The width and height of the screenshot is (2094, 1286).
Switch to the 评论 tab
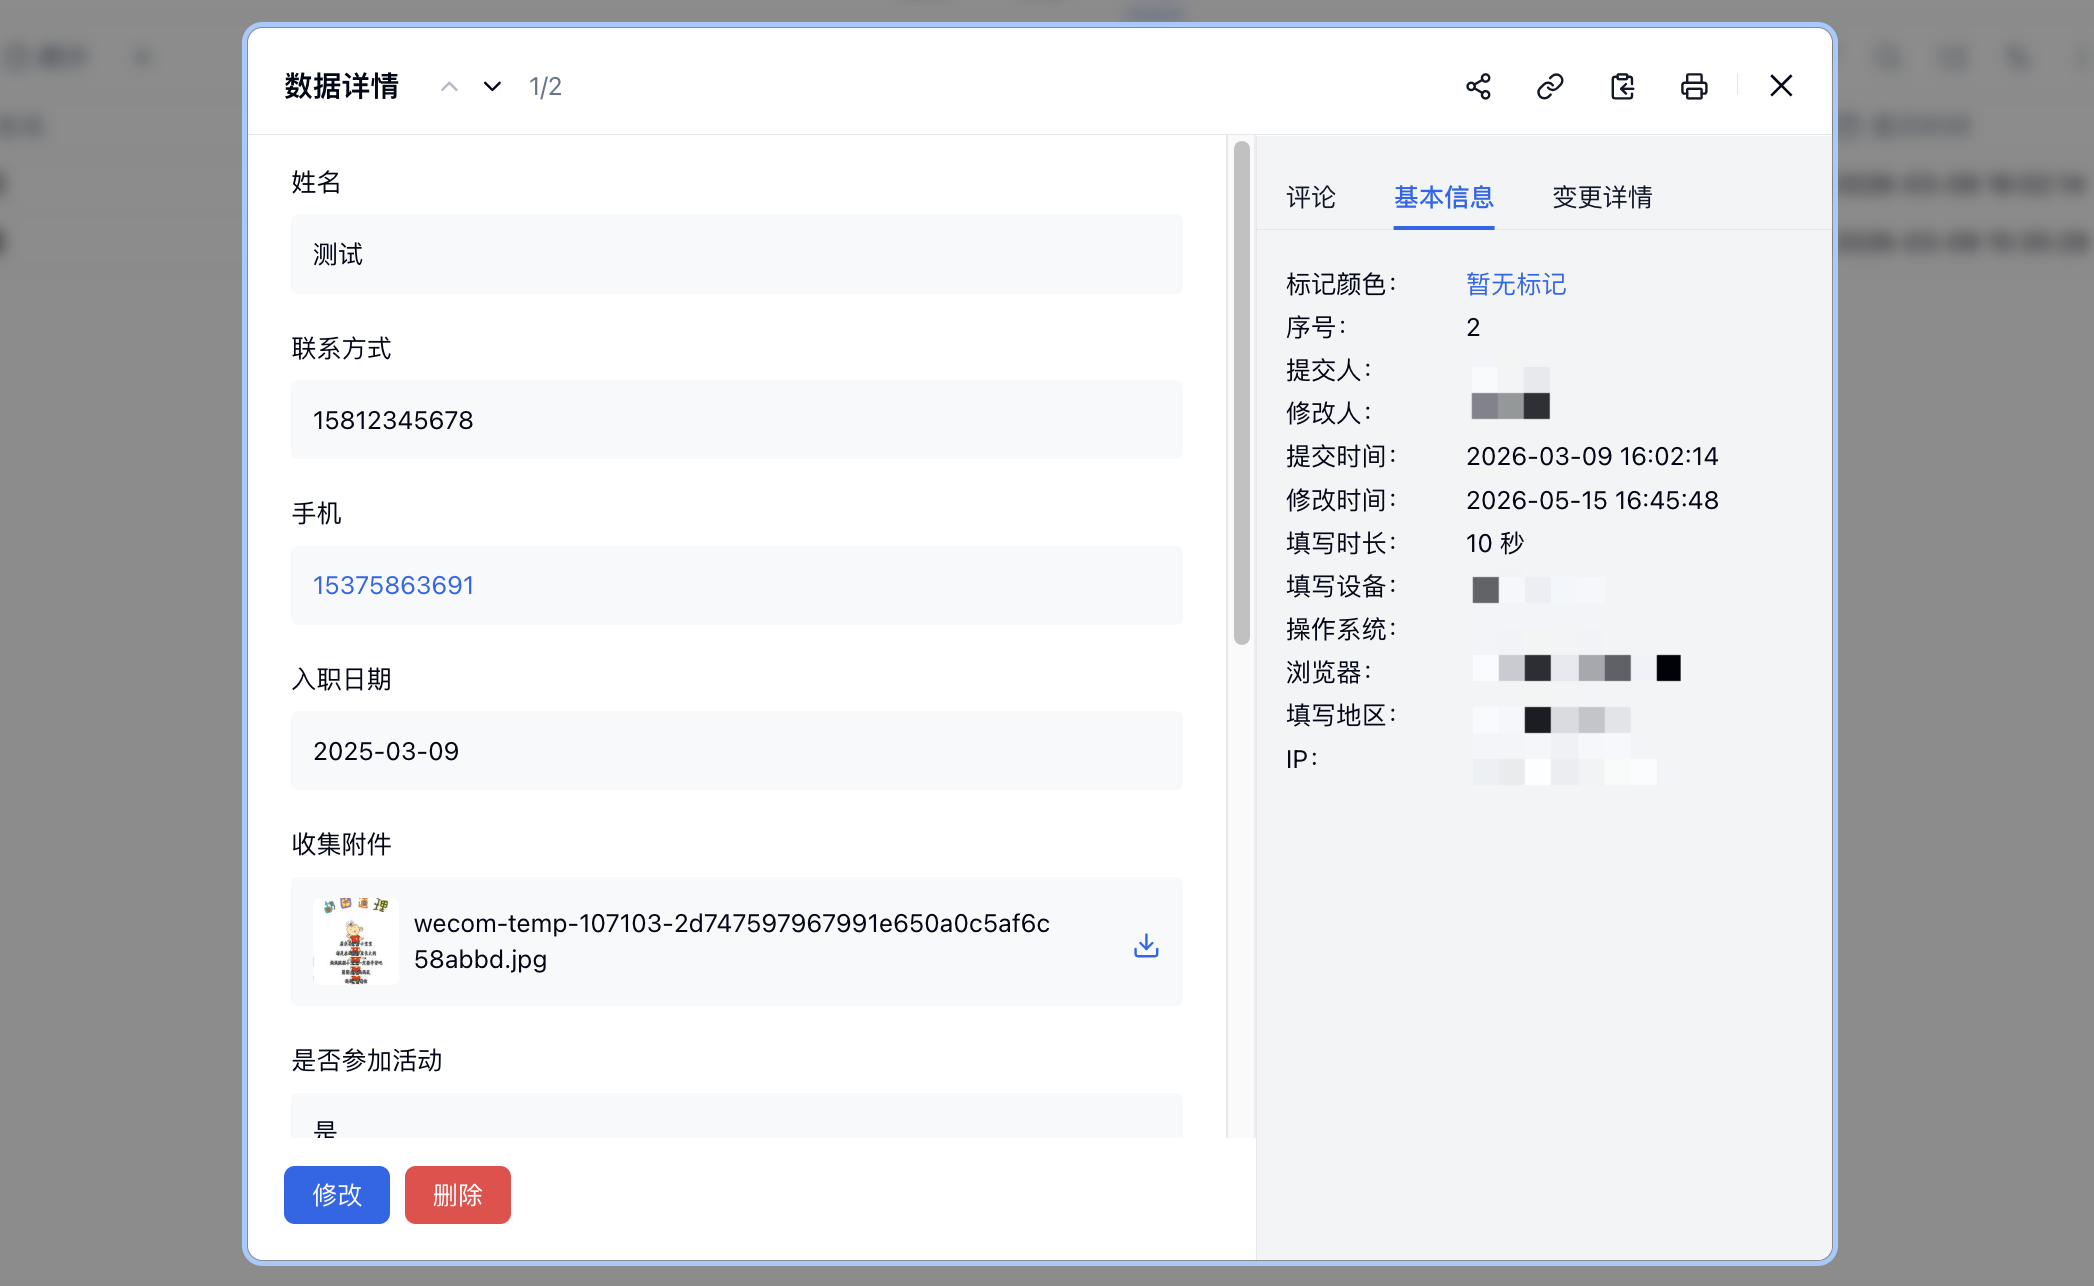(1310, 197)
